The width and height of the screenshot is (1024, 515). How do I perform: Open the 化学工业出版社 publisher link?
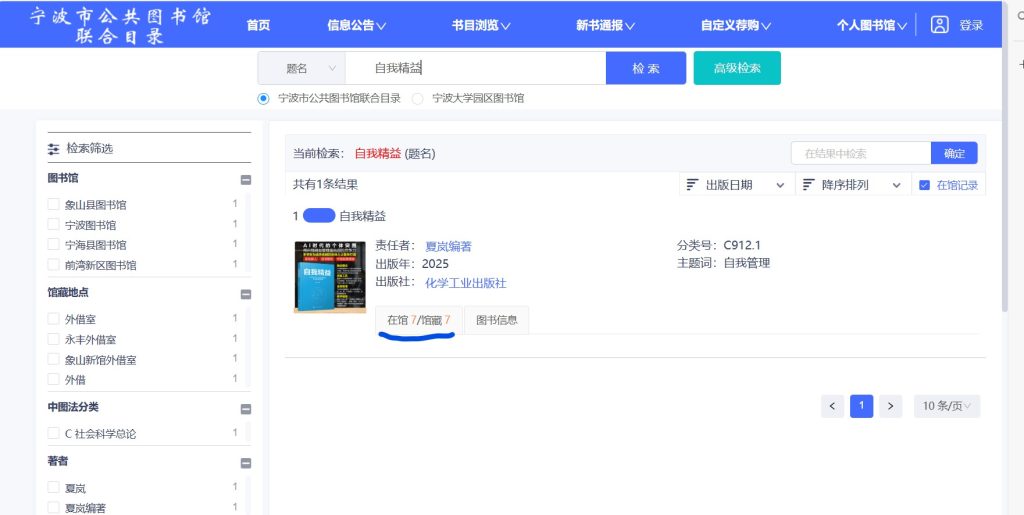click(x=465, y=283)
